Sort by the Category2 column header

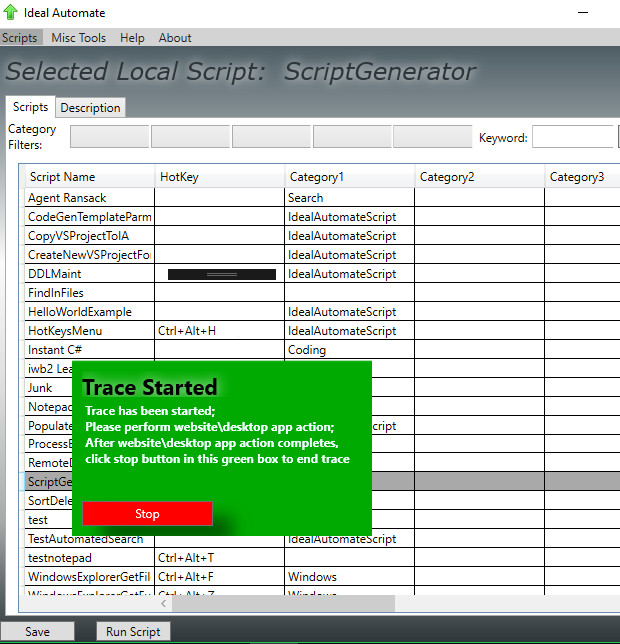click(480, 177)
